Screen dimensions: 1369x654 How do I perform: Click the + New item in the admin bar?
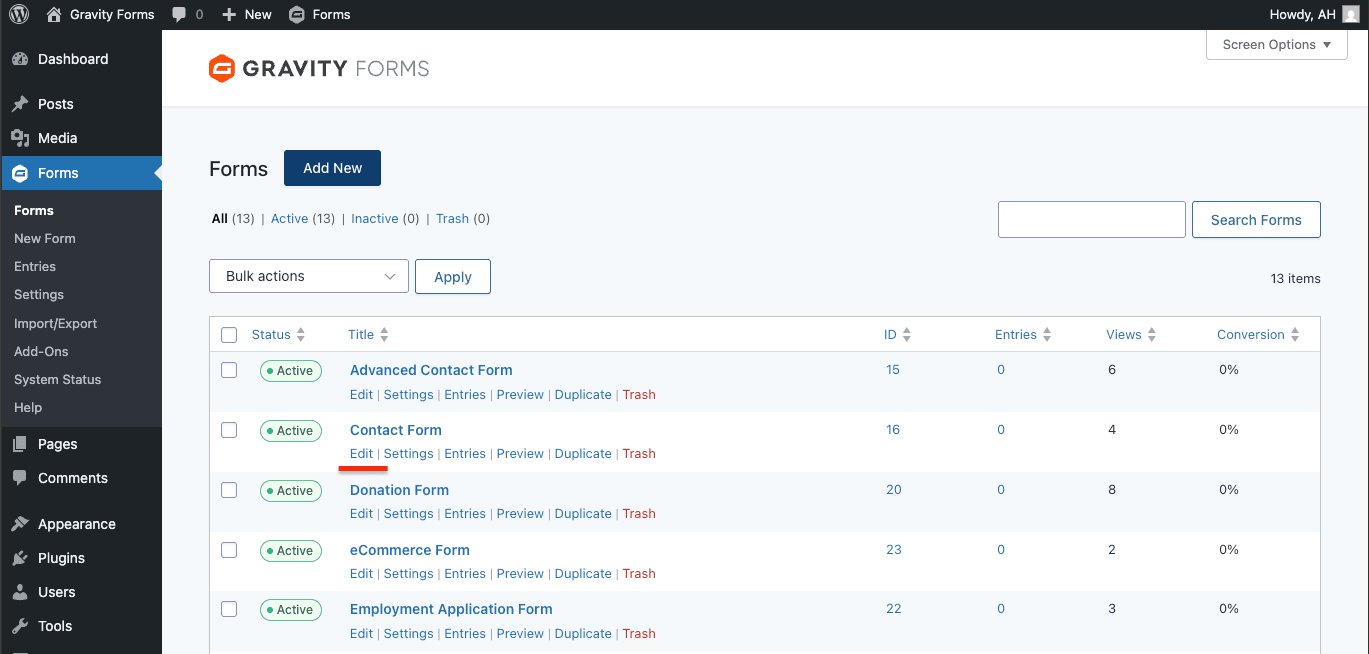(x=246, y=14)
